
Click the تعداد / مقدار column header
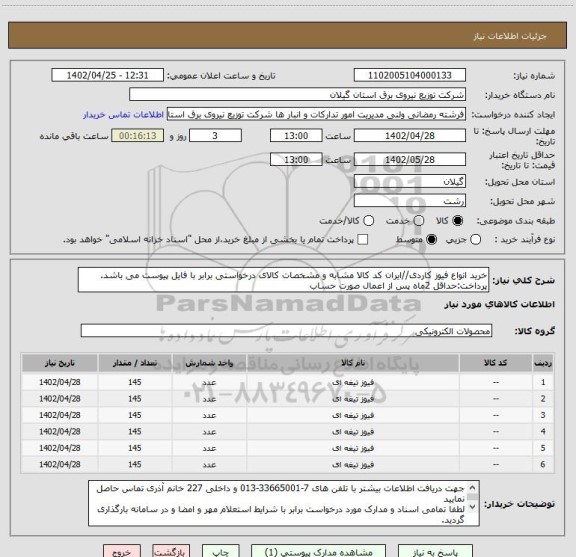[135, 363]
